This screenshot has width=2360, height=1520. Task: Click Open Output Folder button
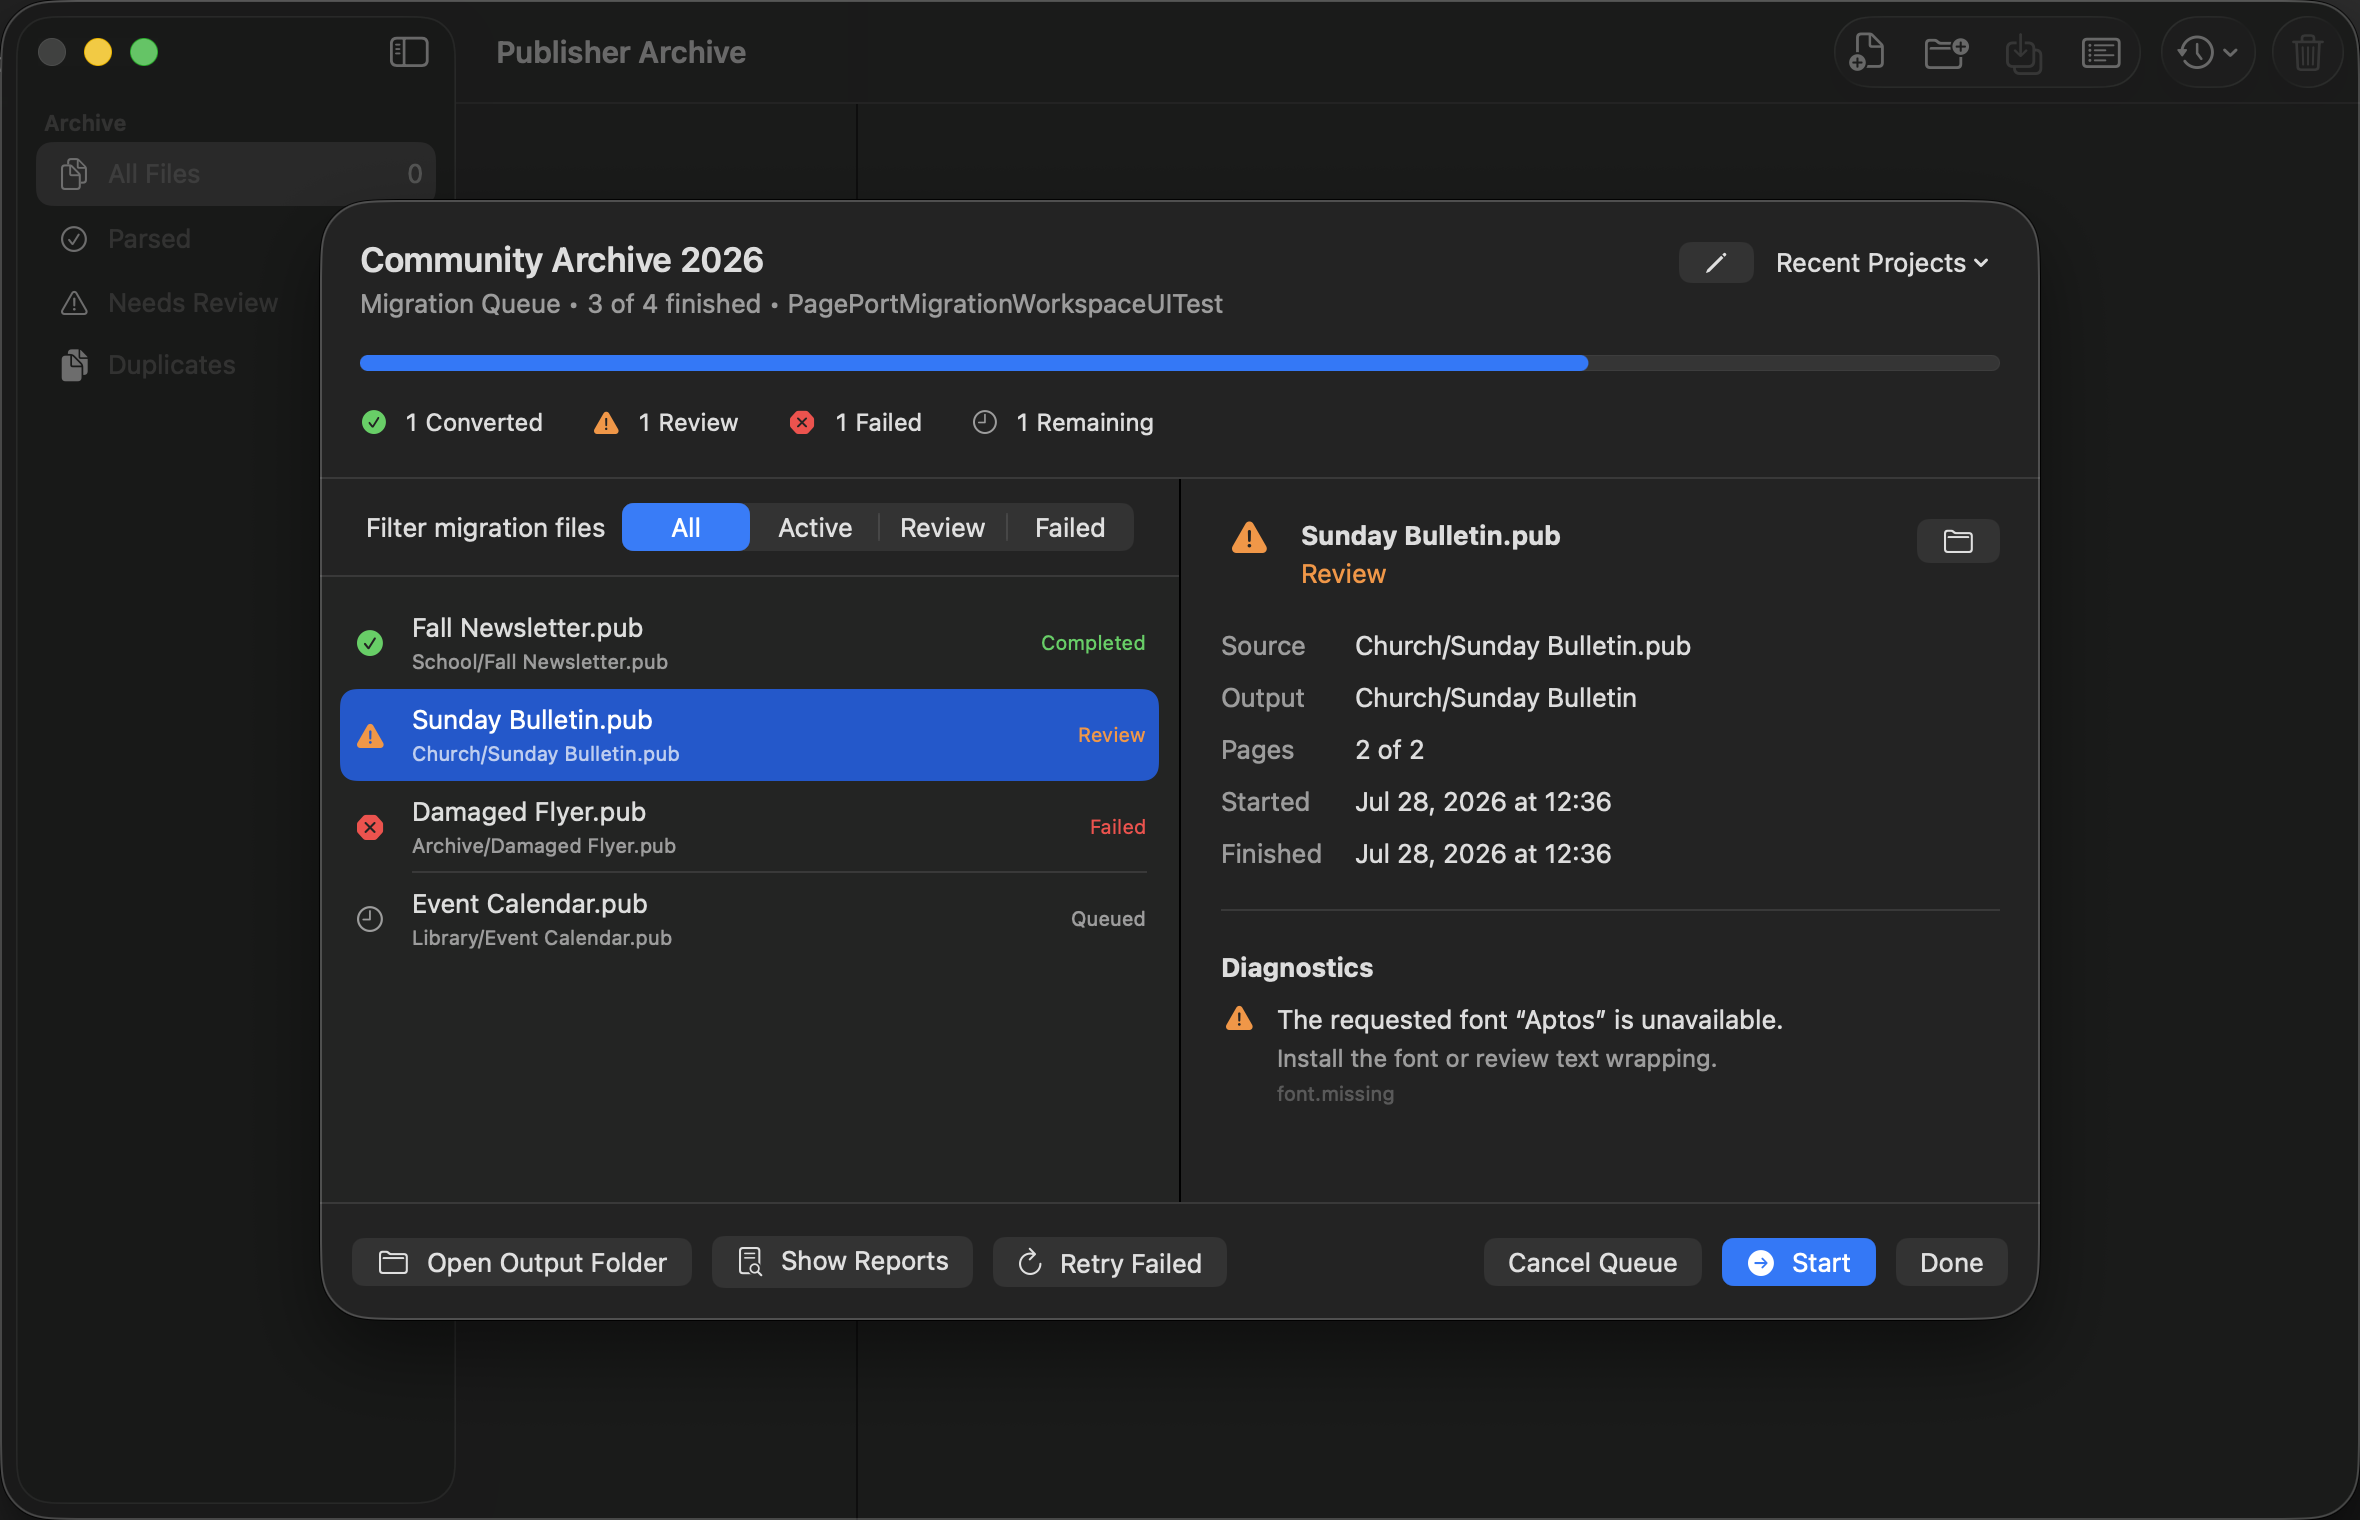coord(522,1262)
